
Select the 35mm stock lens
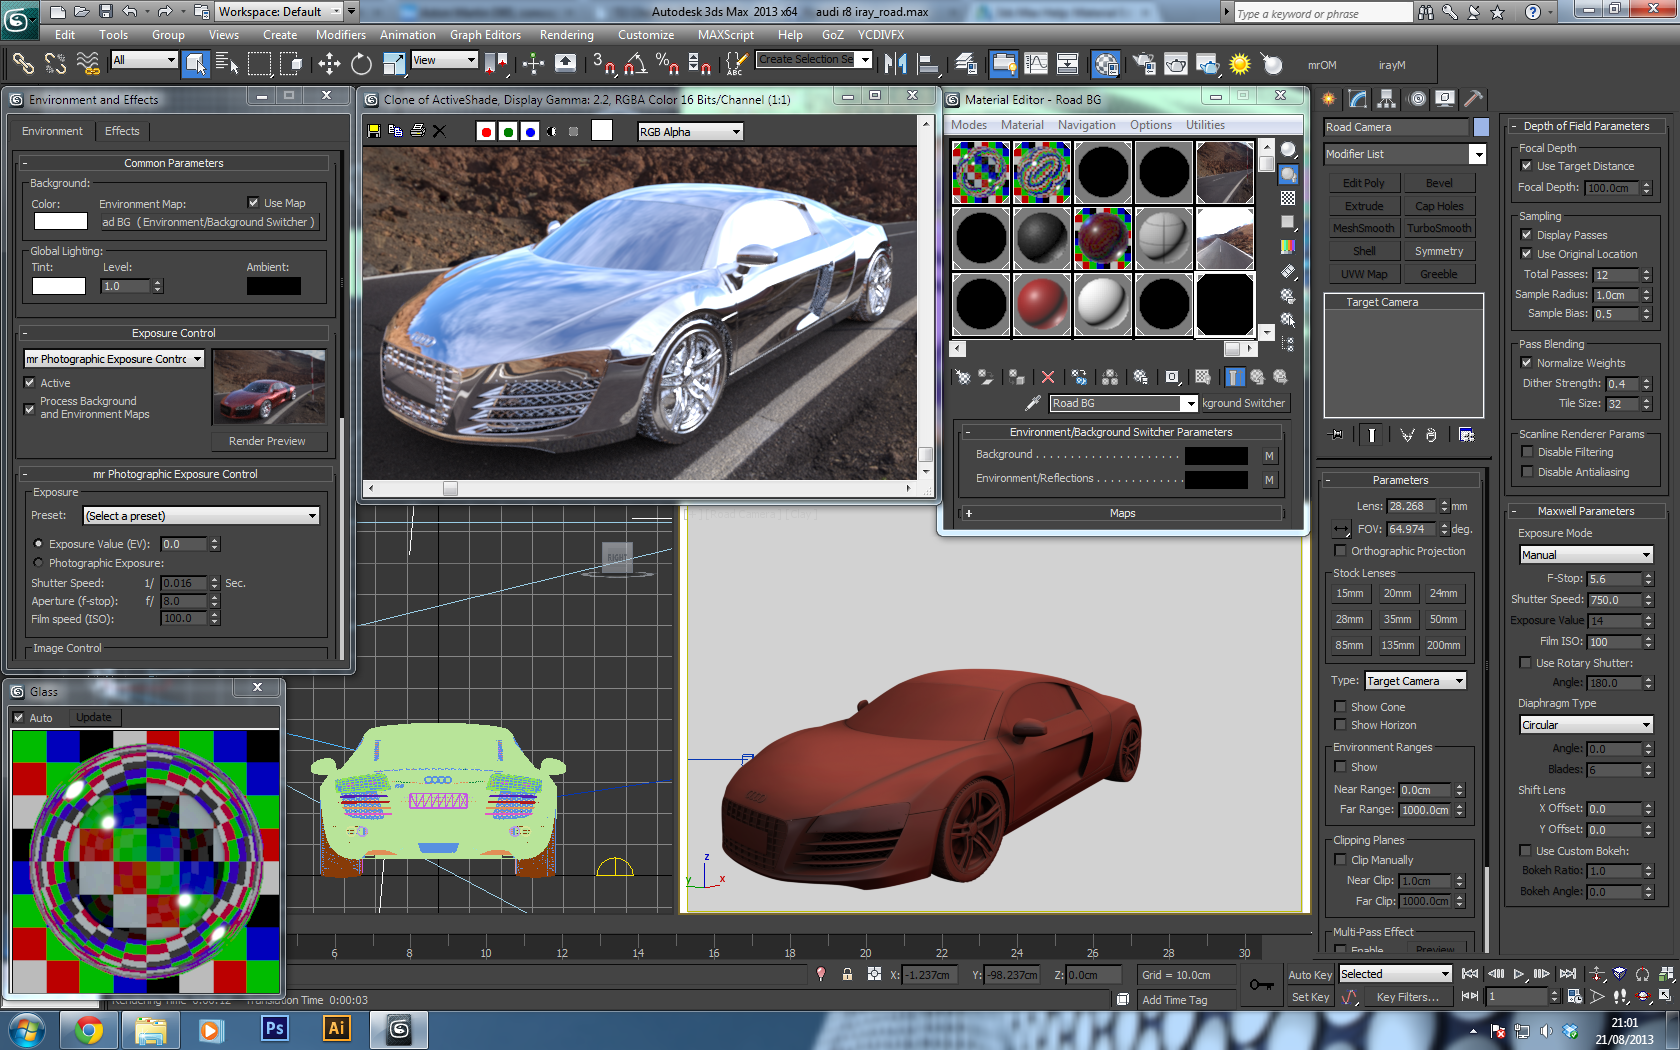1397,620
